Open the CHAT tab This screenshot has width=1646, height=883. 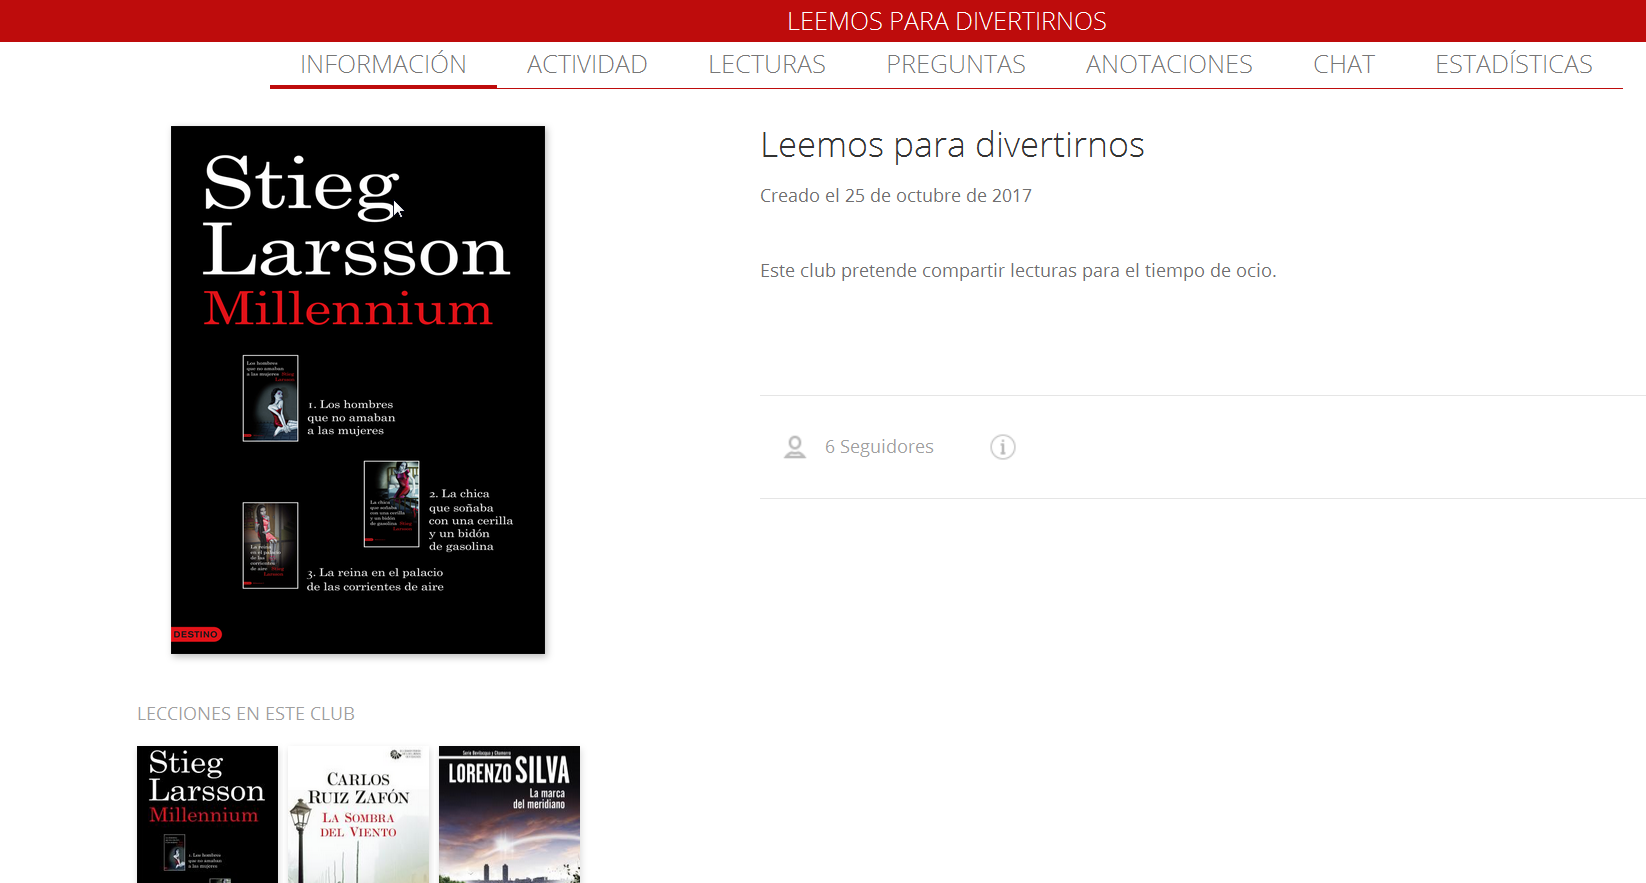click(1344, 65)
